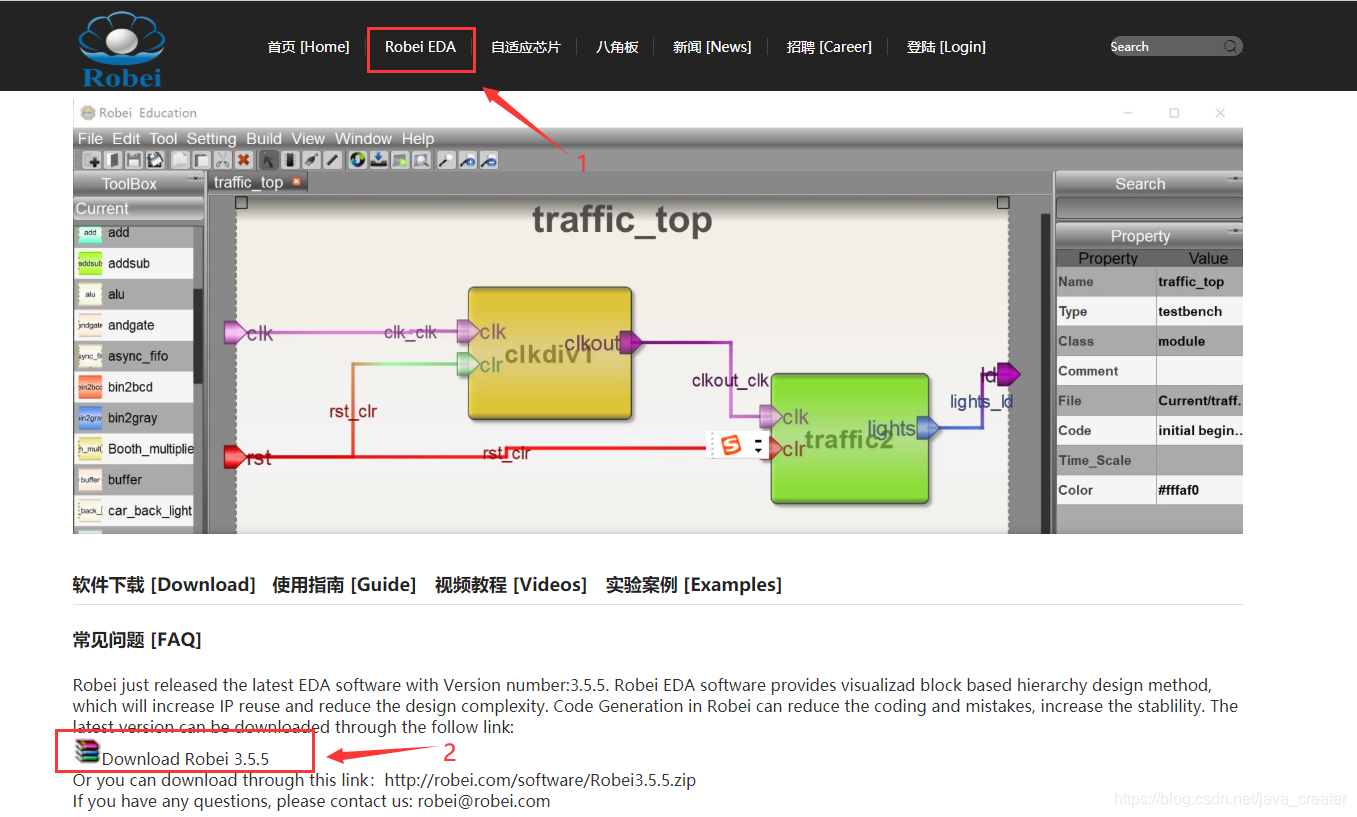Open the 视频教程 [Videos] section link

point(511,585)
